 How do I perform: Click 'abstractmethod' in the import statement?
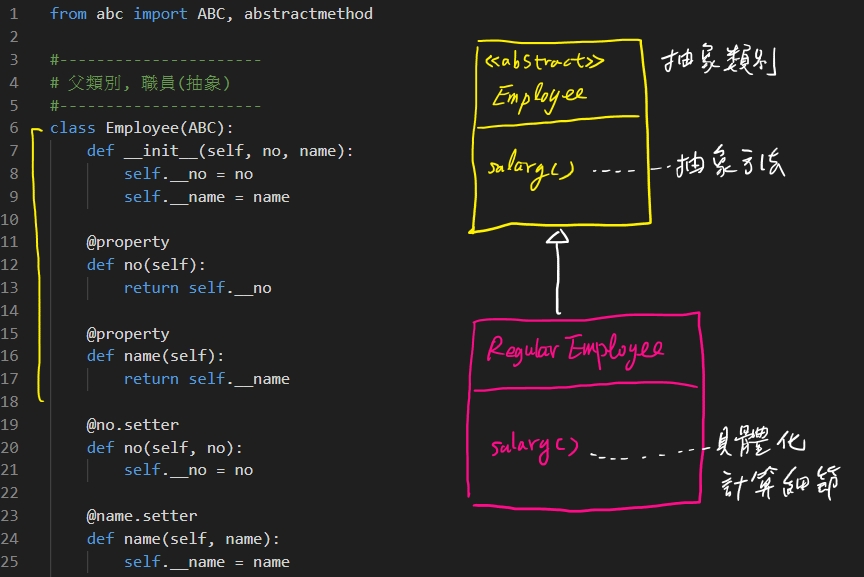pos(318,14)
